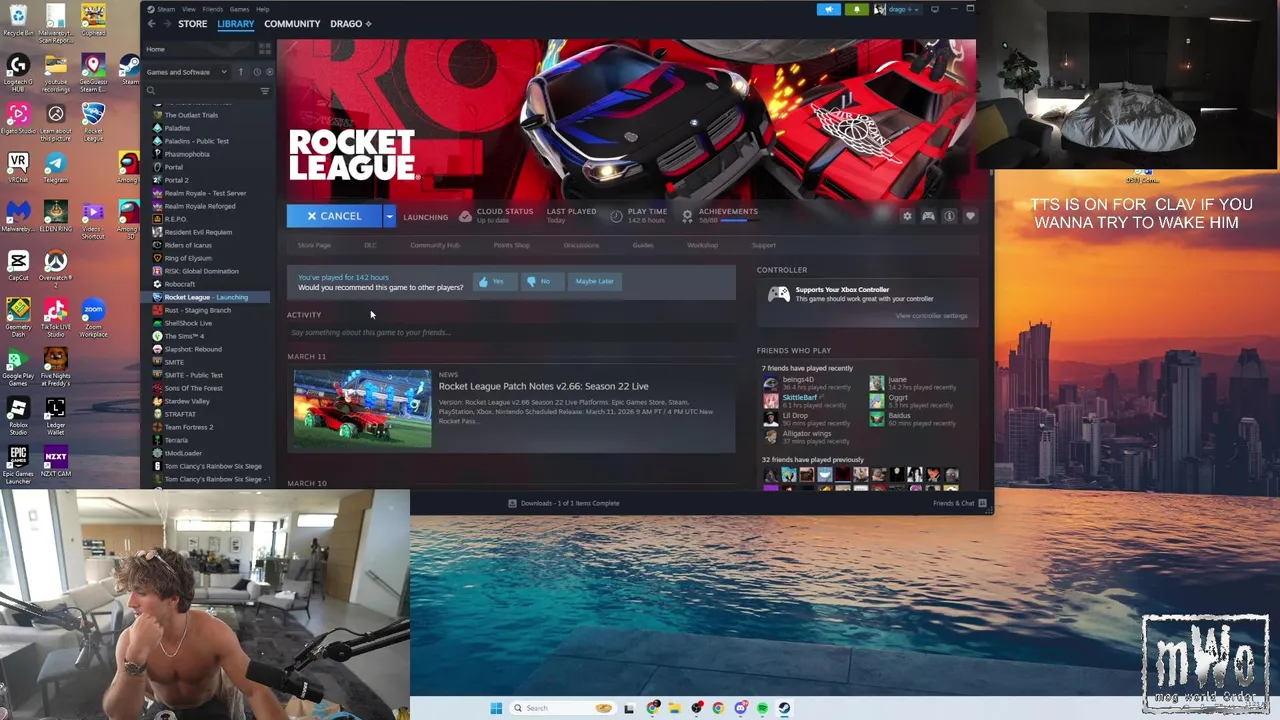Viewport: 1280px width, 720px height.
Task: Open dropdown arrow next to Cancel button
Action: coord(389,216)
